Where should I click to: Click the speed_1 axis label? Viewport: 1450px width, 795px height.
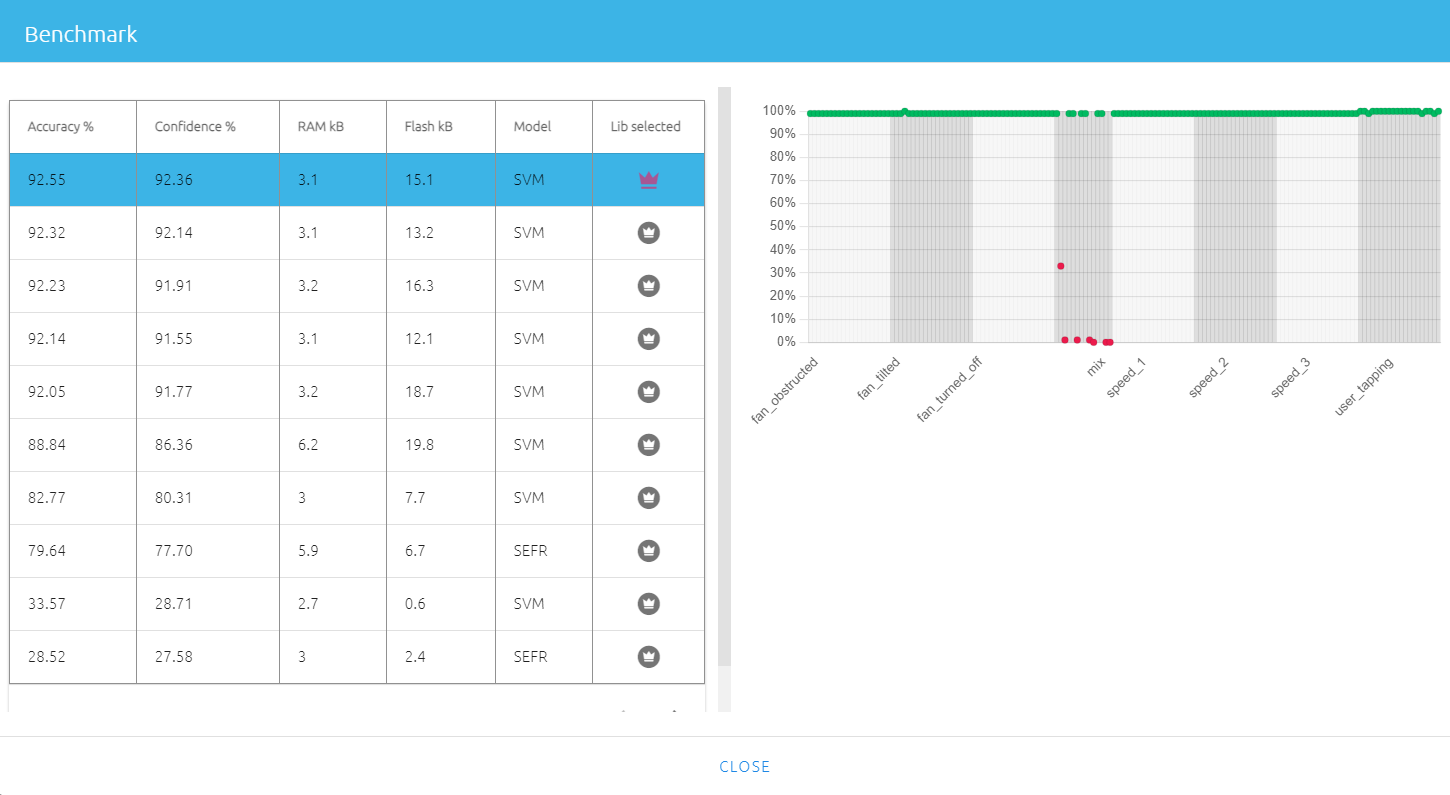tap(1126, 378)
